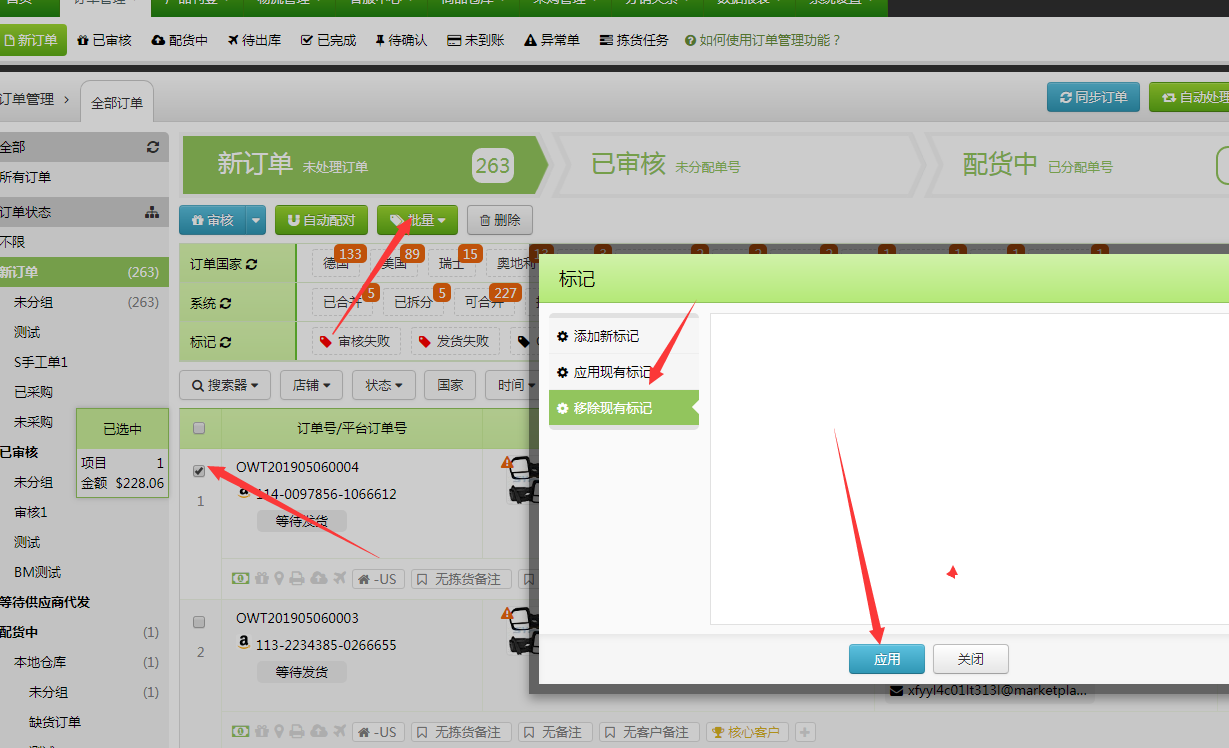Open 如何使用订单管理功能 help link
The image size is (1229, 748).
click(763, 40)
